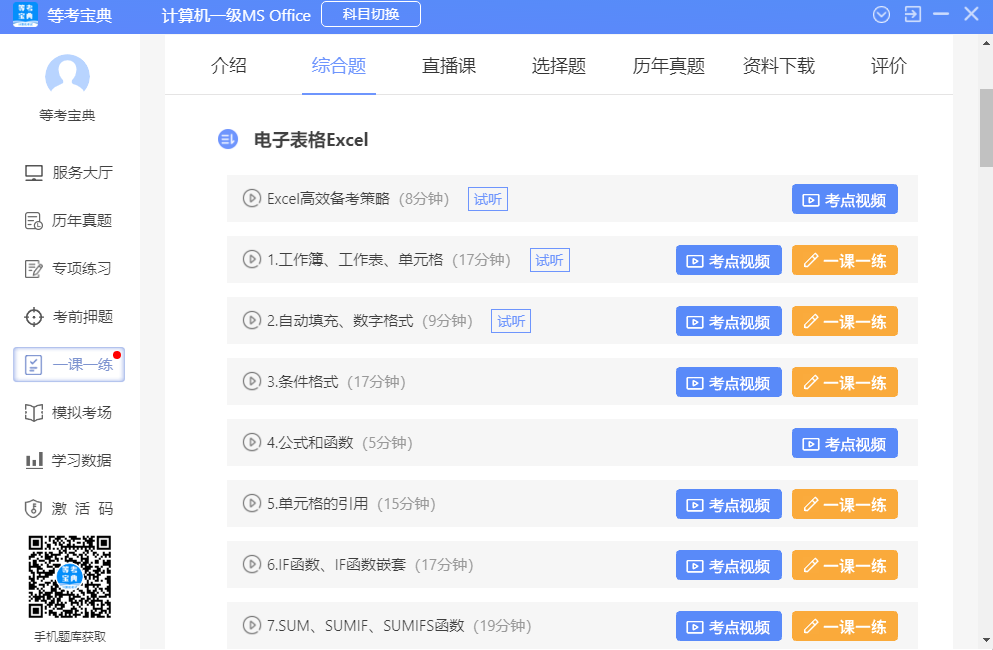Viewport: 993px width, 650px height.
Task: Click the logout arrow icon in title bar
Action: click(913, 14)
